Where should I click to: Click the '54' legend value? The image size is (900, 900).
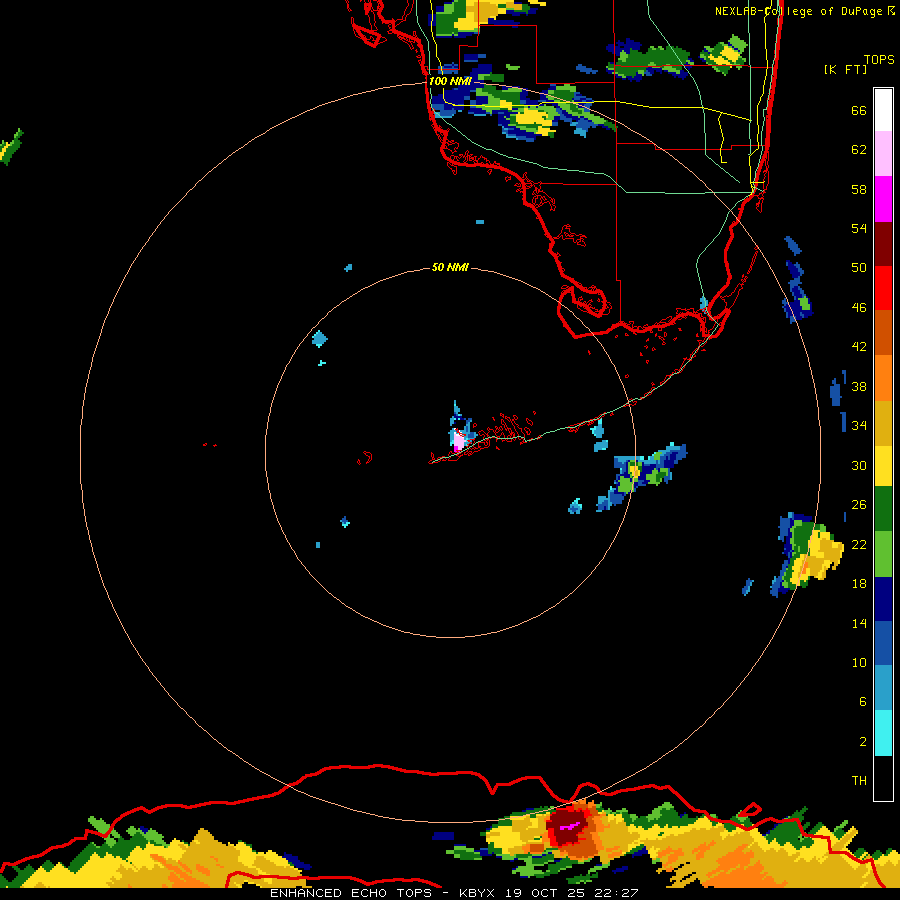859,228
